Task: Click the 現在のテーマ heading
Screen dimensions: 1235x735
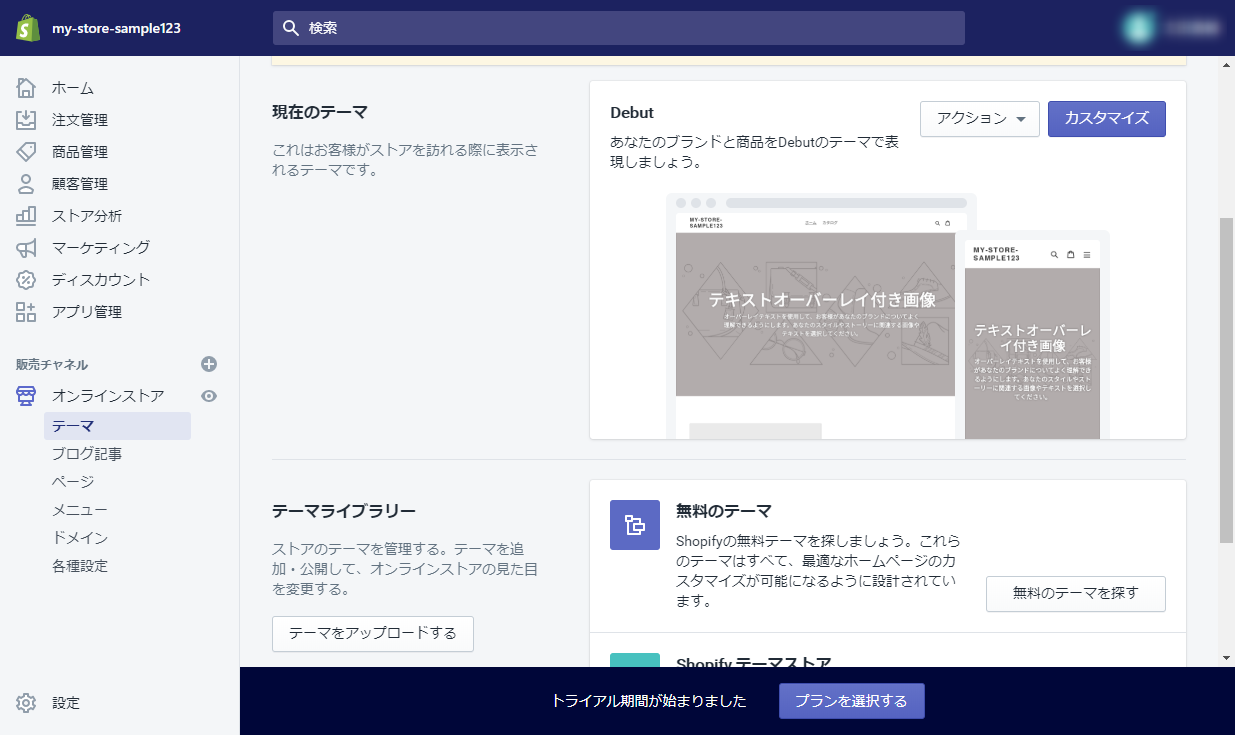Action: click(x=320, y=112)
